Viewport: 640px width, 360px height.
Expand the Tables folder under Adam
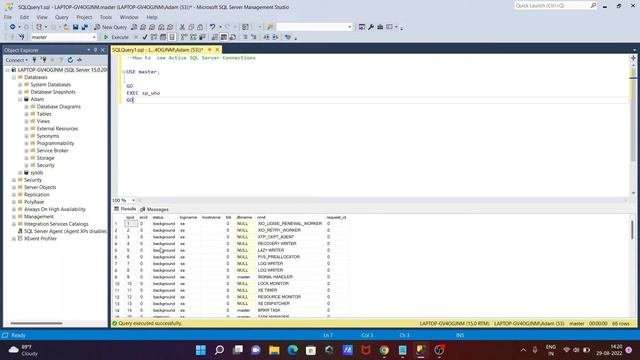pyautogui.click(x=27, y=114)
